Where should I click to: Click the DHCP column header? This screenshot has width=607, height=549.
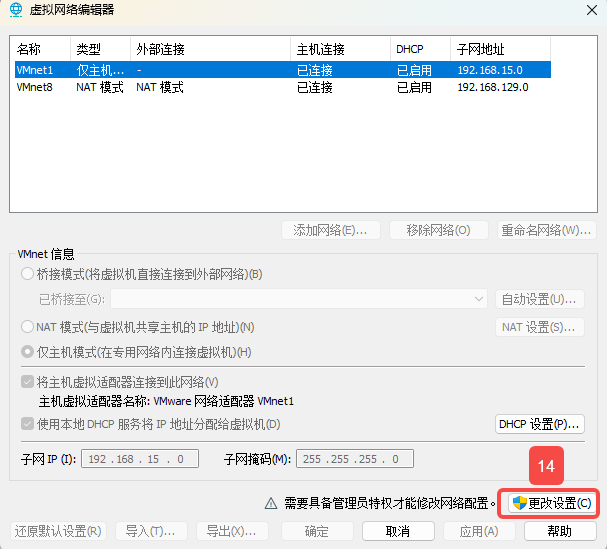coord(421,49)
